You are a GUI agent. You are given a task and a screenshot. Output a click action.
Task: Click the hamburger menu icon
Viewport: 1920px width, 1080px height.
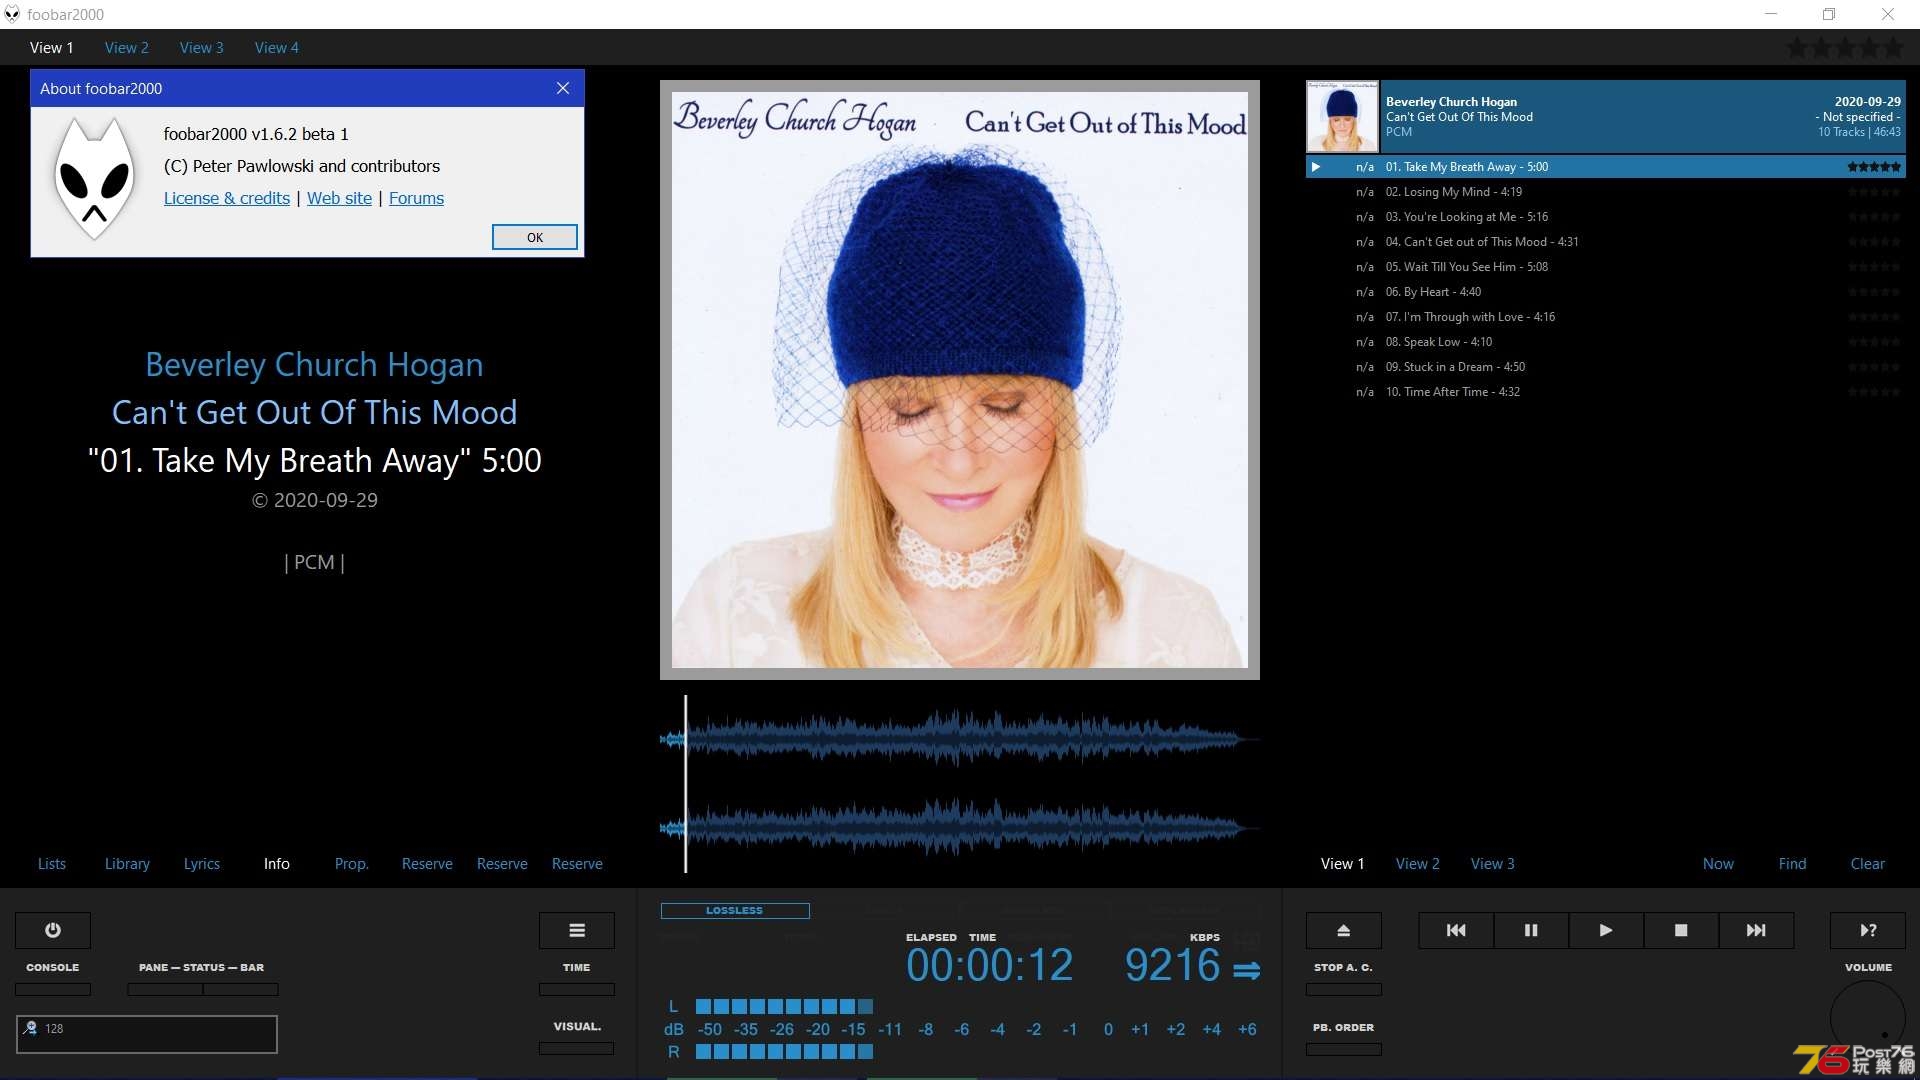(x=576, y=930)
